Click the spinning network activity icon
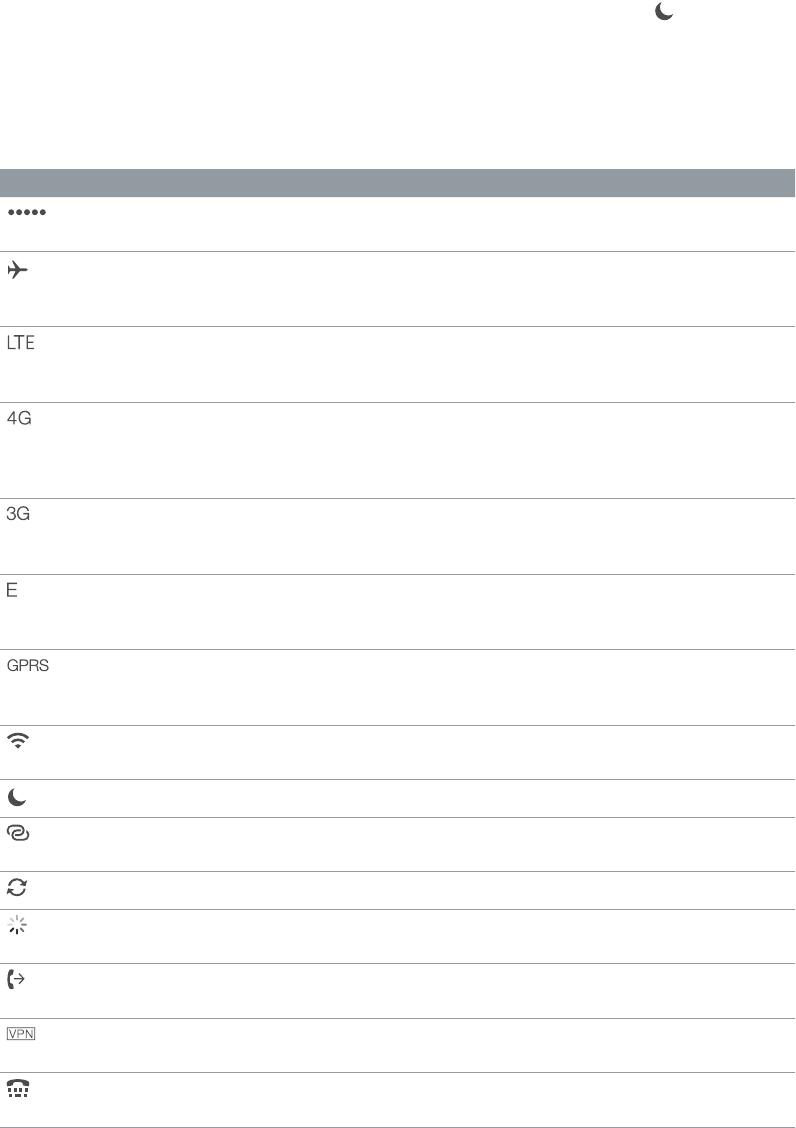Image resolution: width=796 pixels, height=1128 pixels. pos(18,926)
